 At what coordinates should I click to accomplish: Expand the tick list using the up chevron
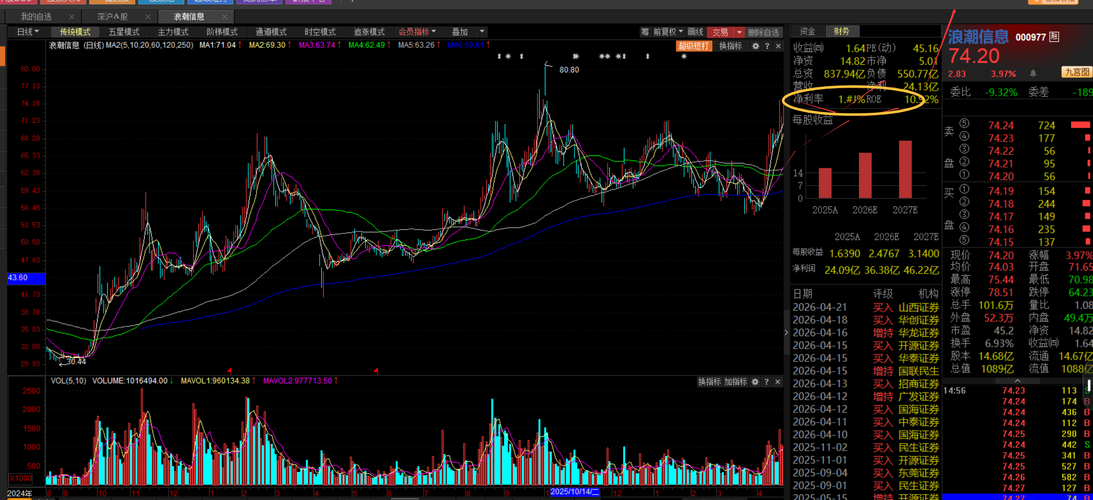[x=1018, y=381]
